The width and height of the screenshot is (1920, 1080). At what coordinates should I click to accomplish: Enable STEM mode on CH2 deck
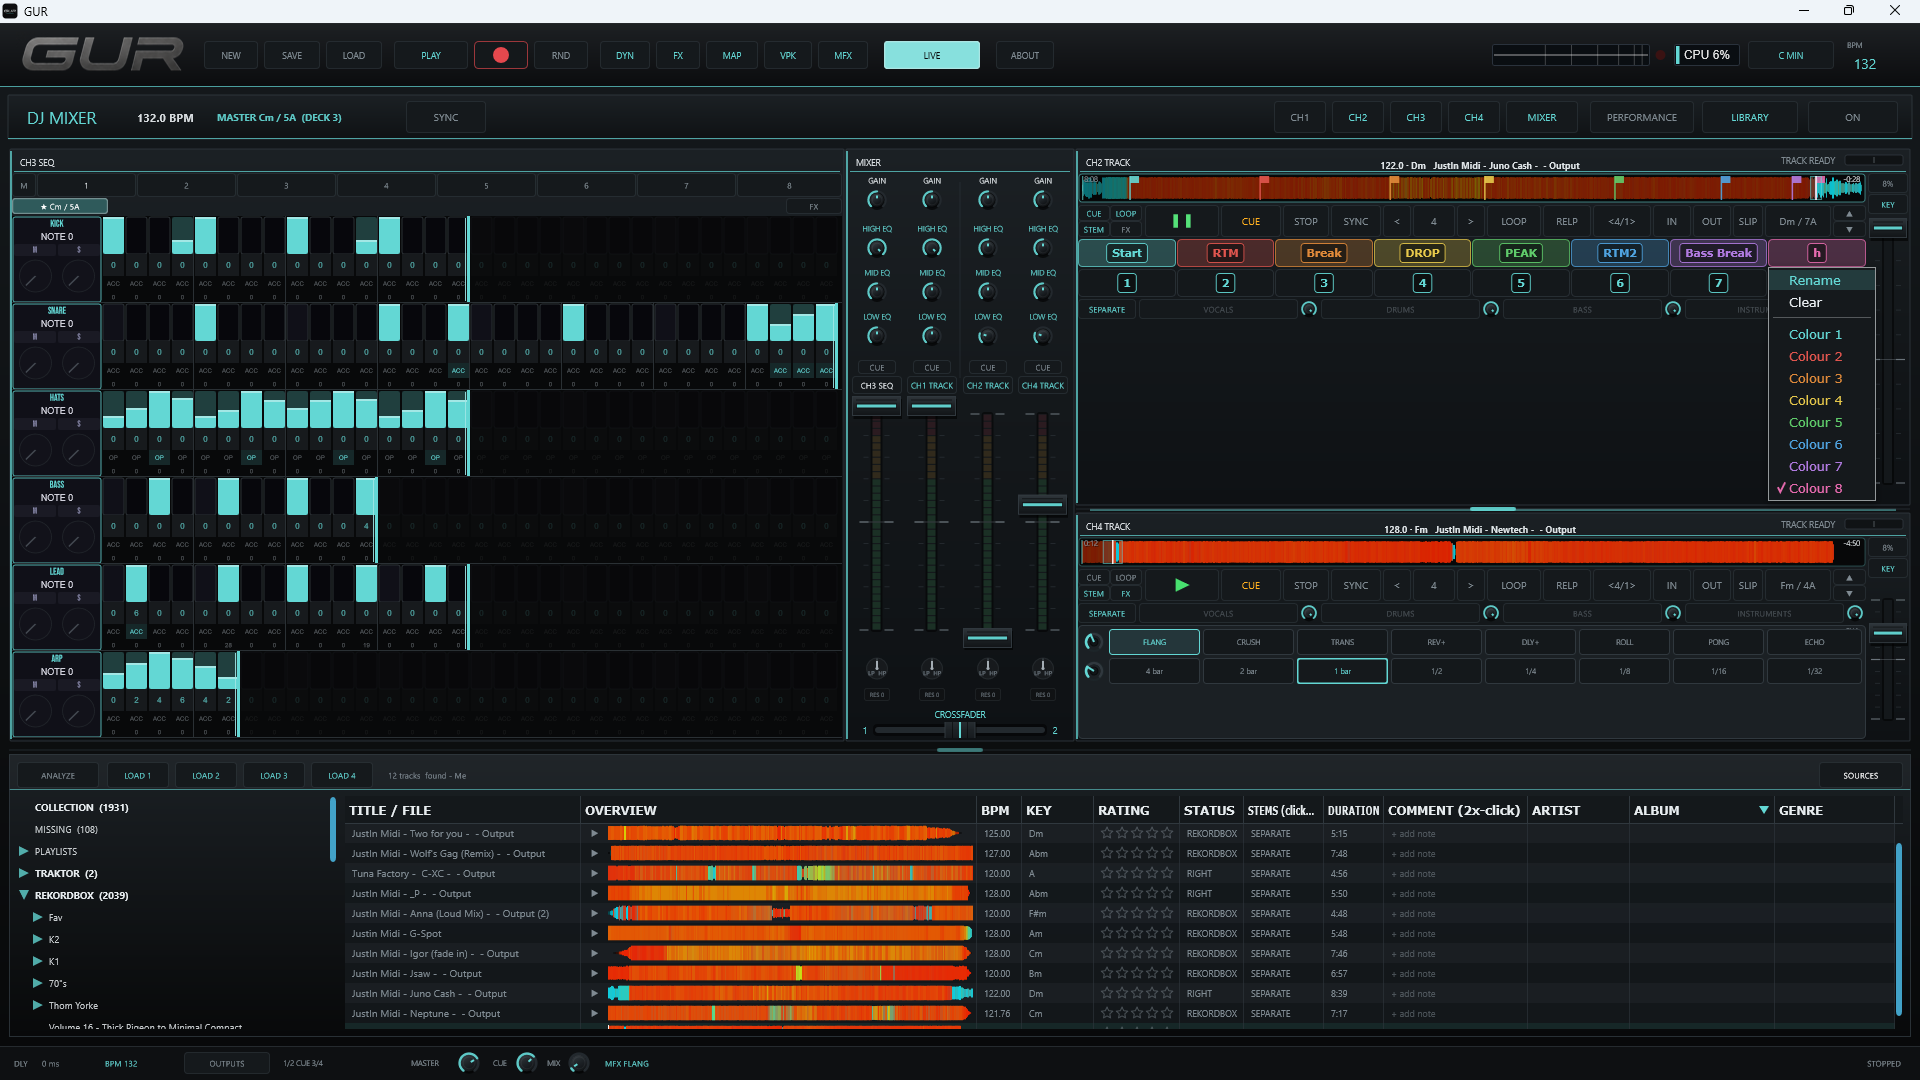click(1093, 230)
